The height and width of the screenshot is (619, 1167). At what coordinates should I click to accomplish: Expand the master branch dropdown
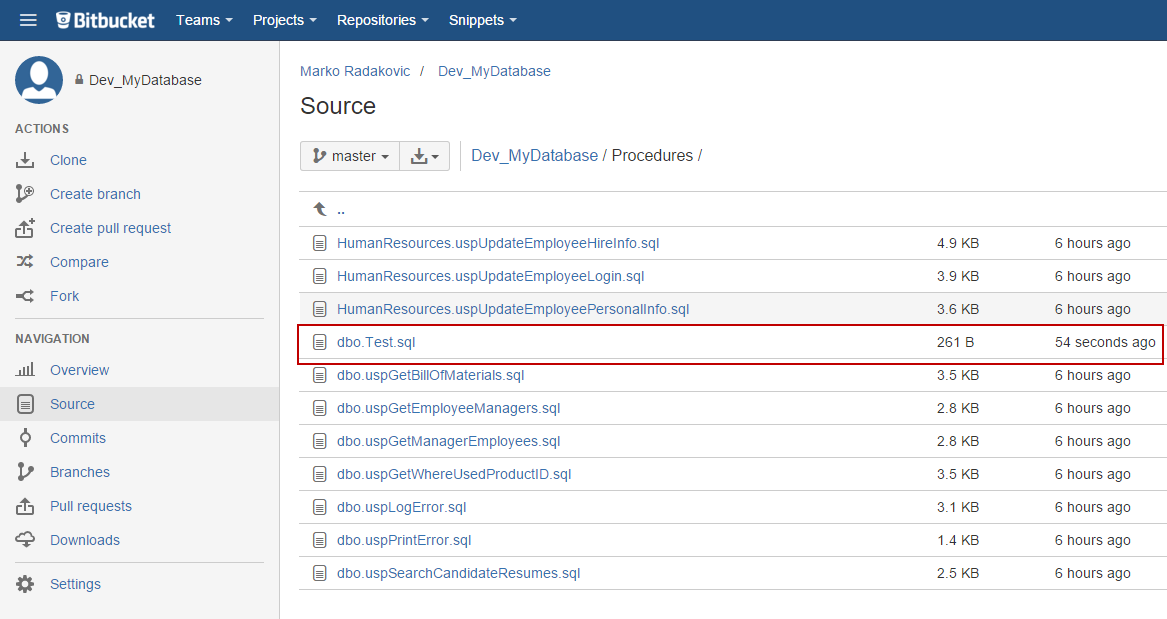(x=350, y=156)
